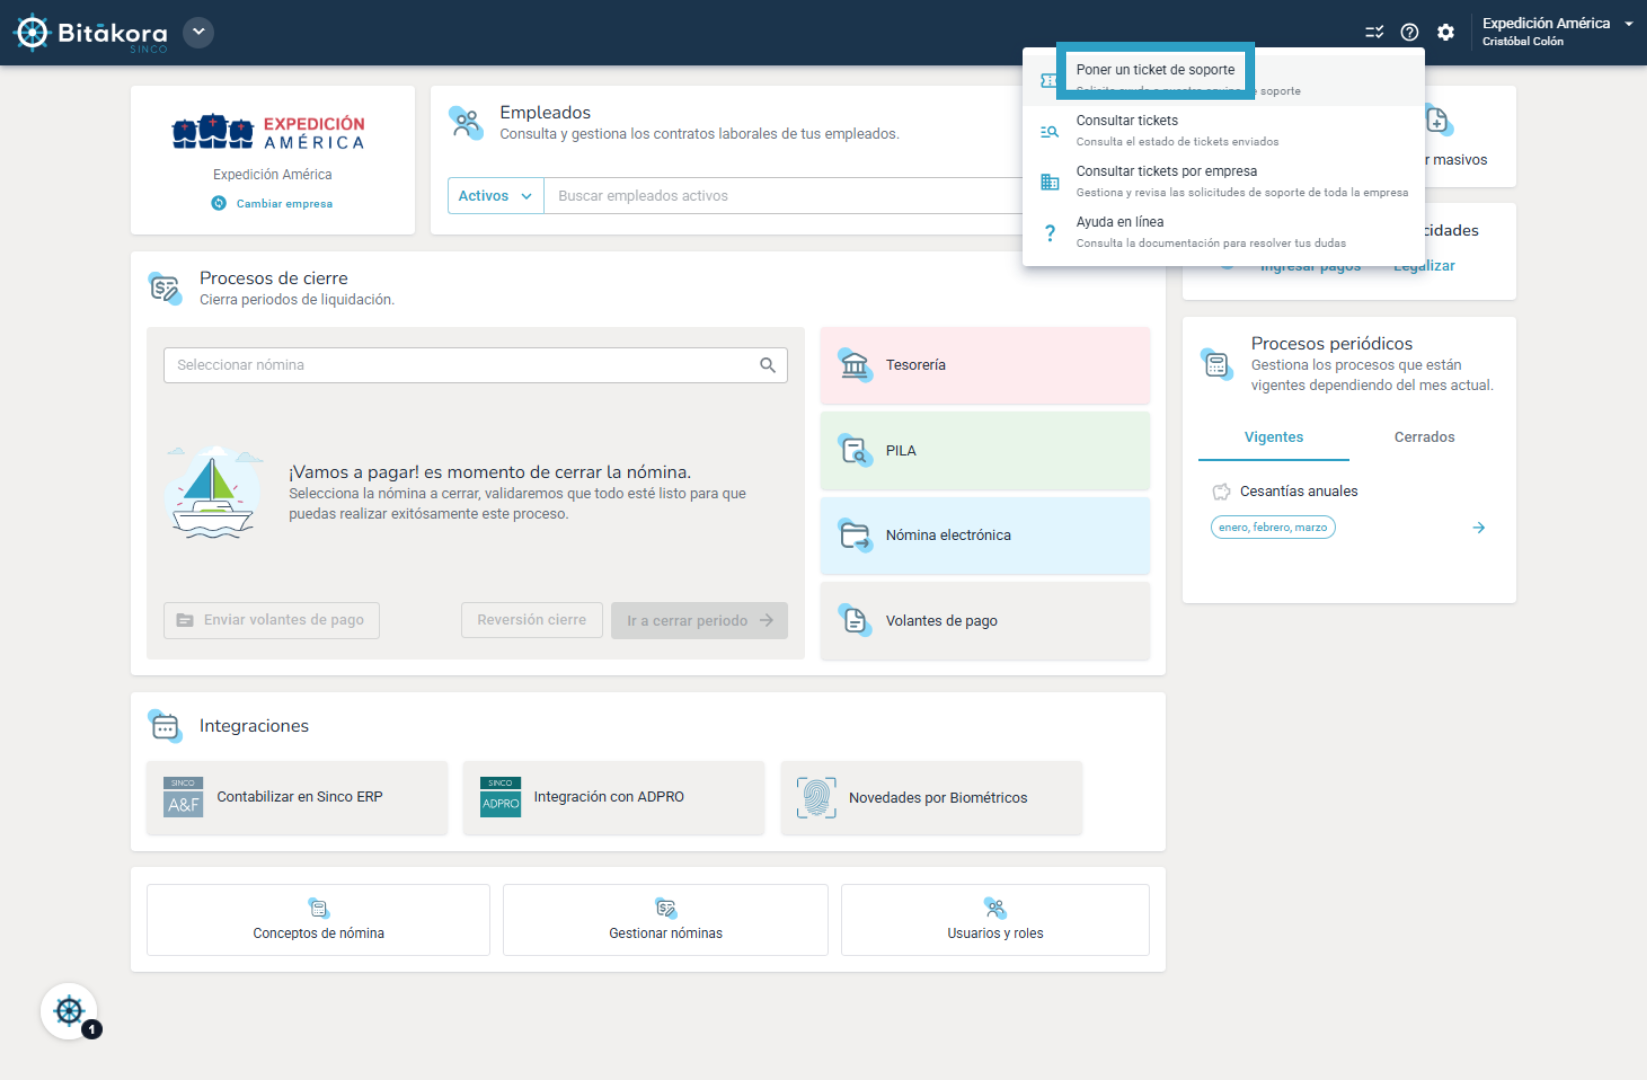The height and width of the screenshot is (1080, 1647).
Task: Click the Legalizar link
Action: tap(1424, 266)
